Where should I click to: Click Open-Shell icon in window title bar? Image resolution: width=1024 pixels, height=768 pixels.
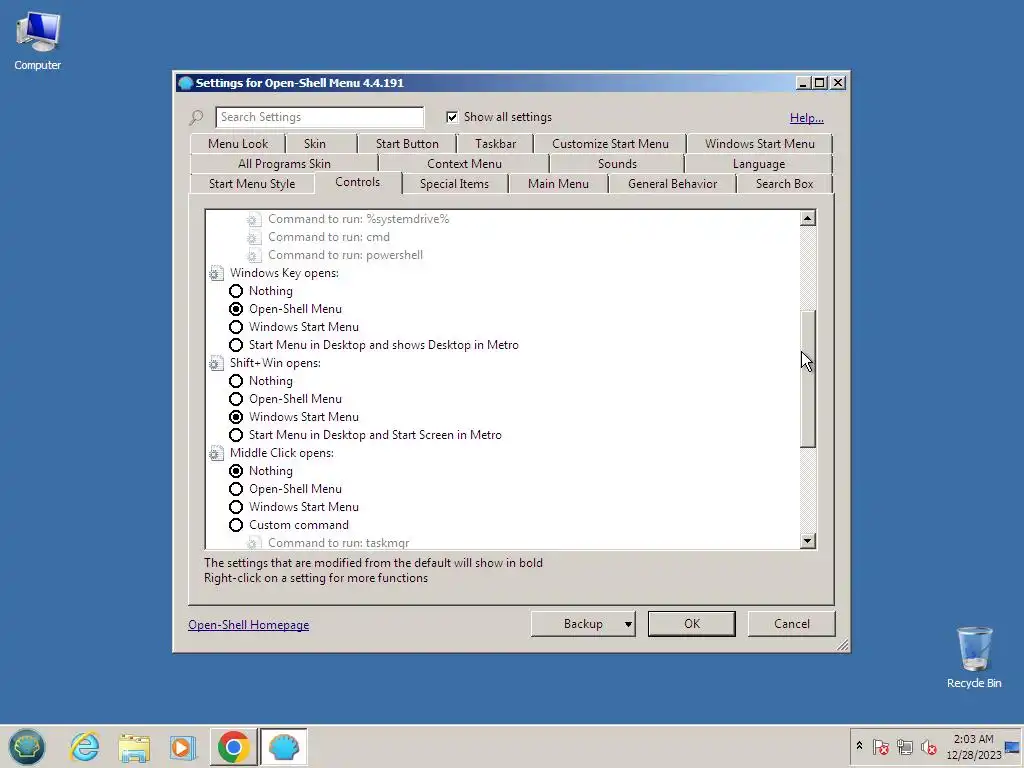tap(185, 83)
